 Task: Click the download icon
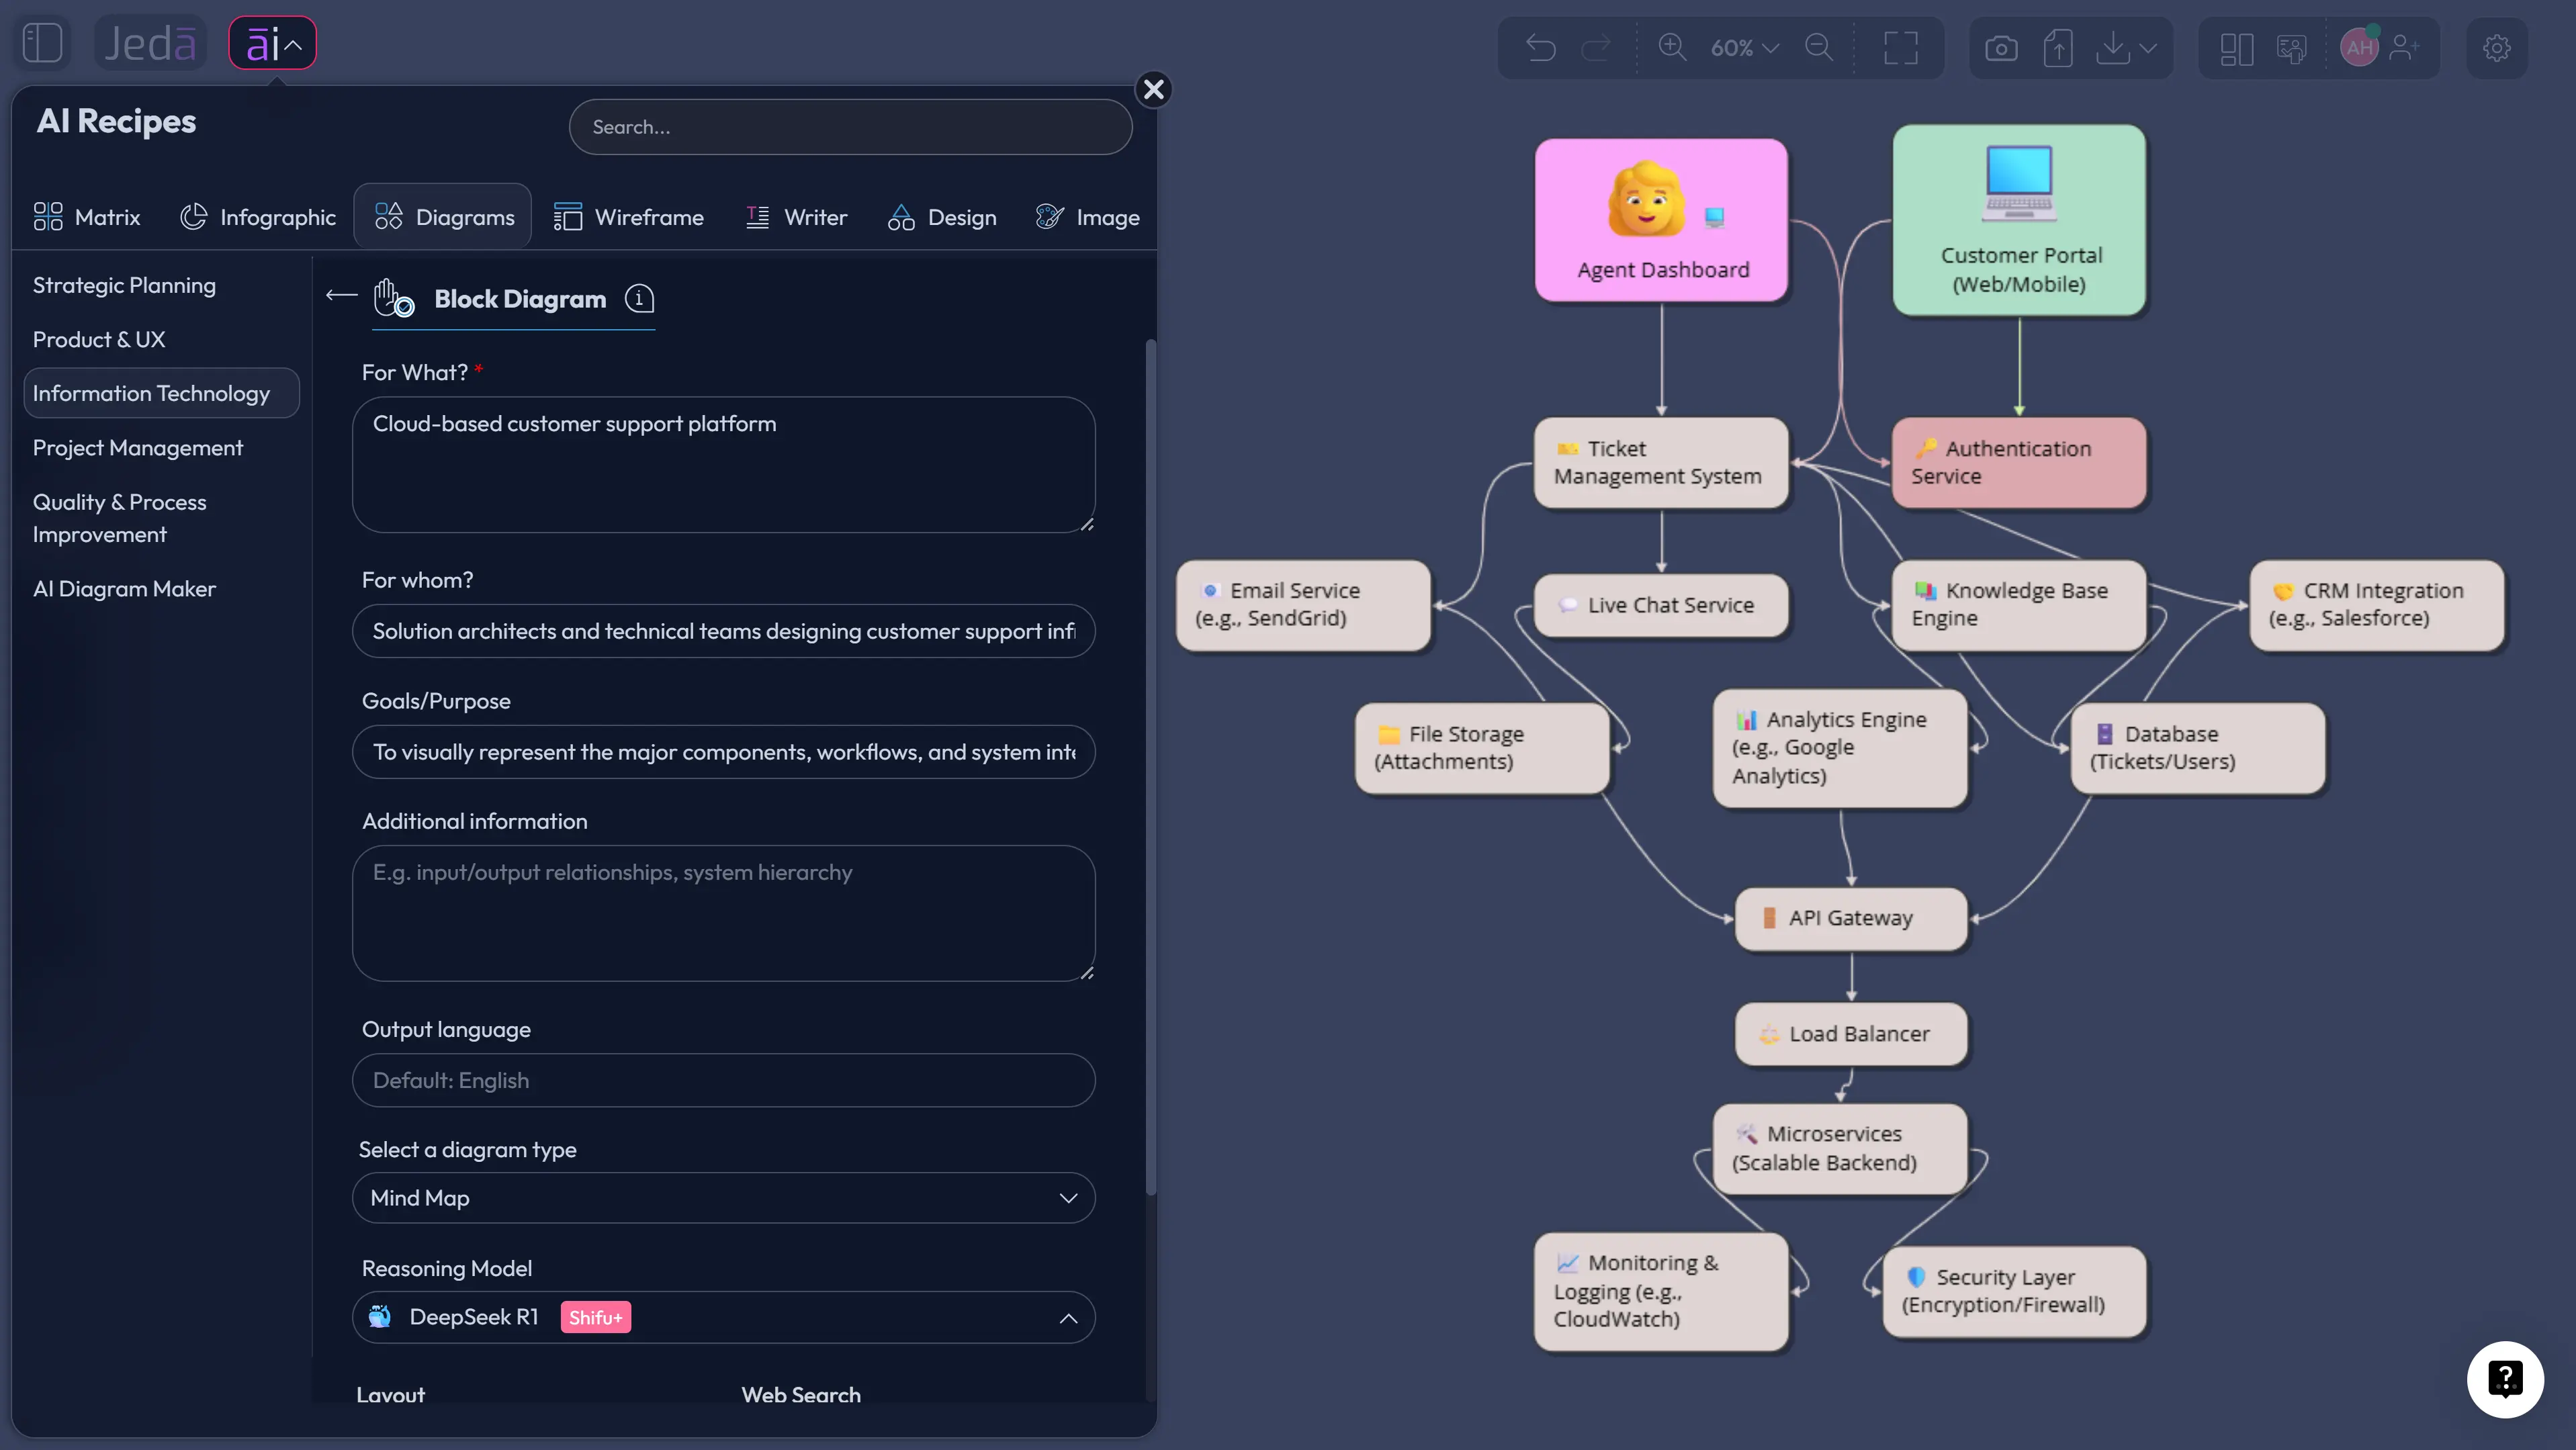2112,47
